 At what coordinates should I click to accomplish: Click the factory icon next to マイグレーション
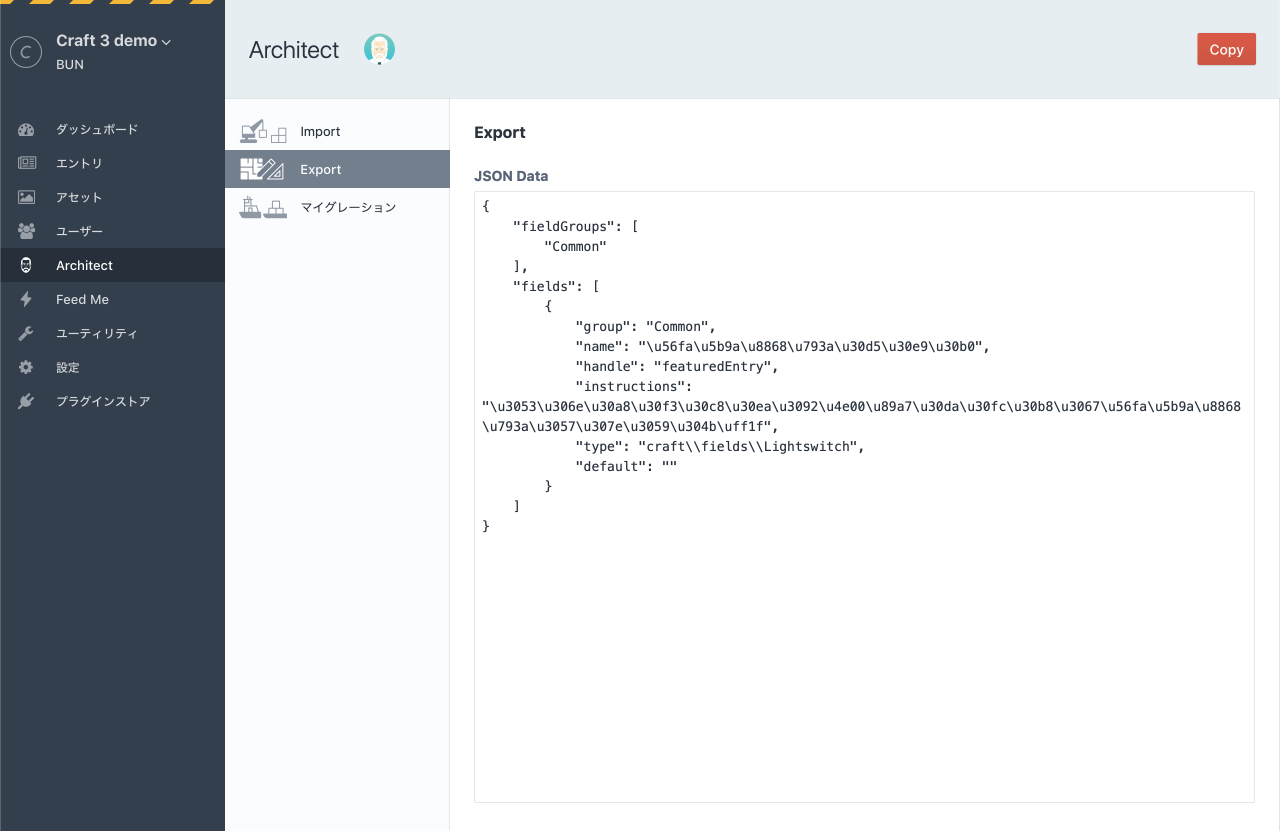pyautogui.click(x=263, y=206)
